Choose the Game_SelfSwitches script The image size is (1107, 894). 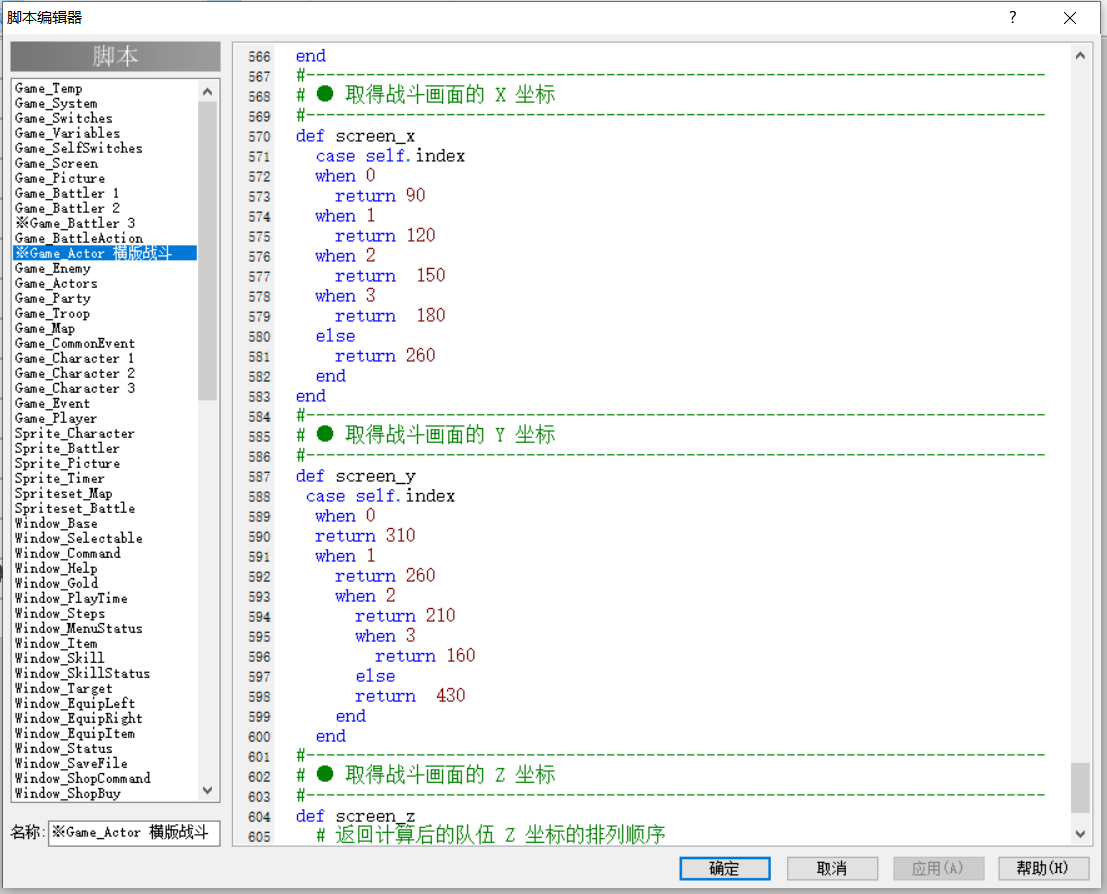[78, 148]
